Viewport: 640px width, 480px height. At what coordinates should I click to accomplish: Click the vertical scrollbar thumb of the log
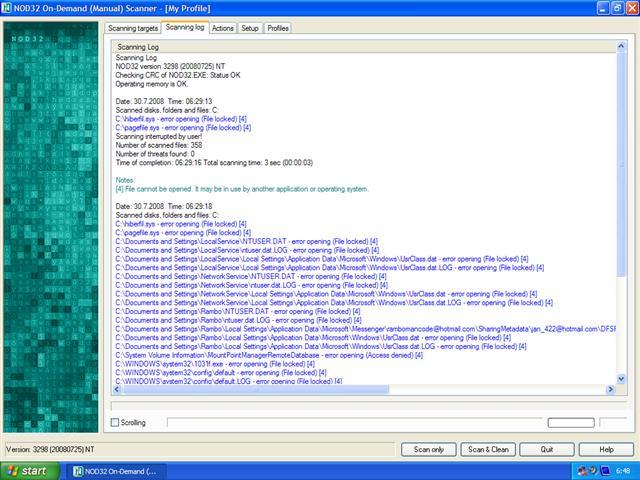pyautogui.click(x=621, y=163)
